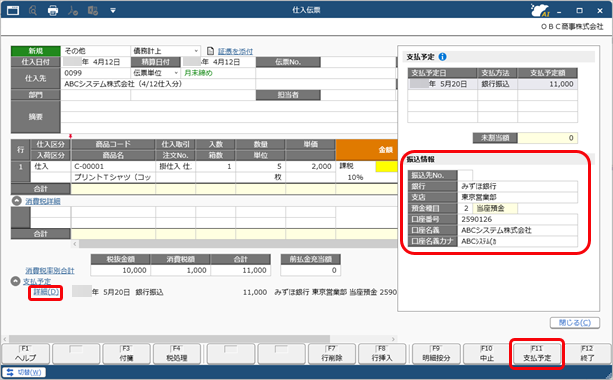The width and height of the screenshot is (613, 380).
Task: Click the 支払方法 cell 銀行振込 in panel
Action: click(x=497, y=84)
